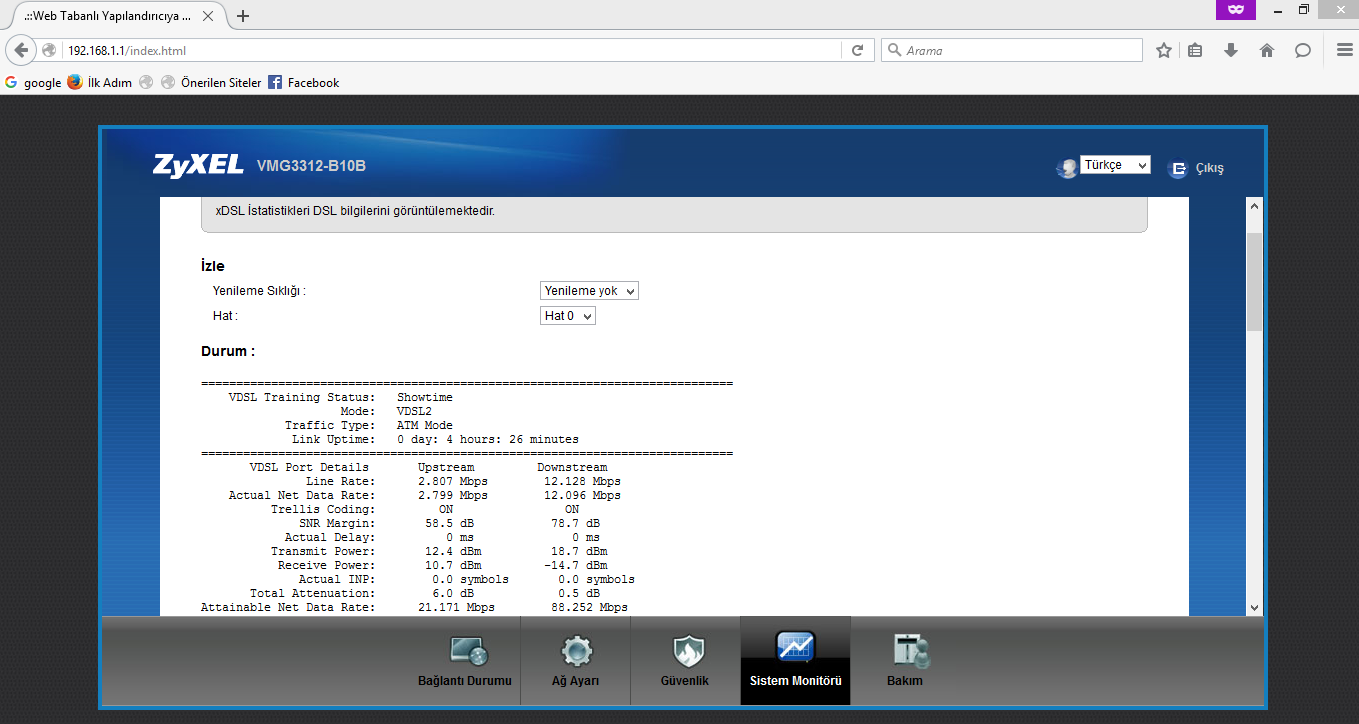Screen dimensions: 1359x724
Task: Click the VMG3312-B10B model text
Action: click(311, 166)
